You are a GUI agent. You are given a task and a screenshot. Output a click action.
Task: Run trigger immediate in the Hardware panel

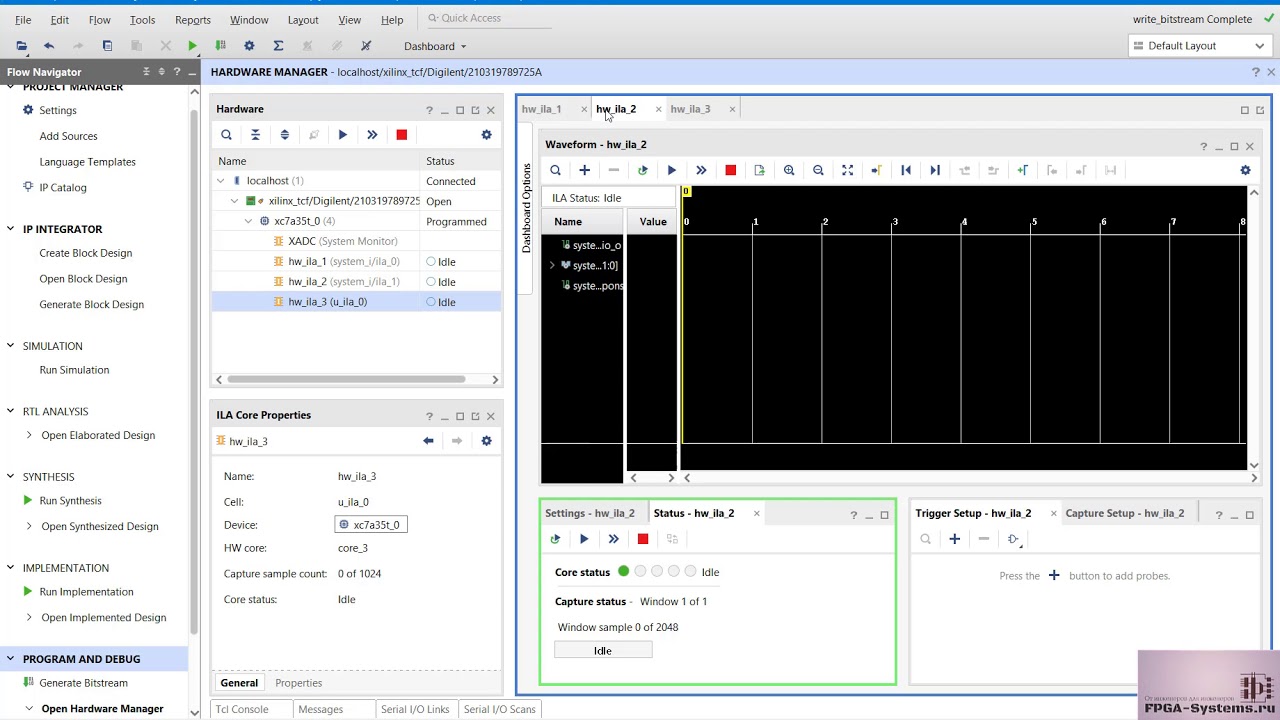point(372,135)
